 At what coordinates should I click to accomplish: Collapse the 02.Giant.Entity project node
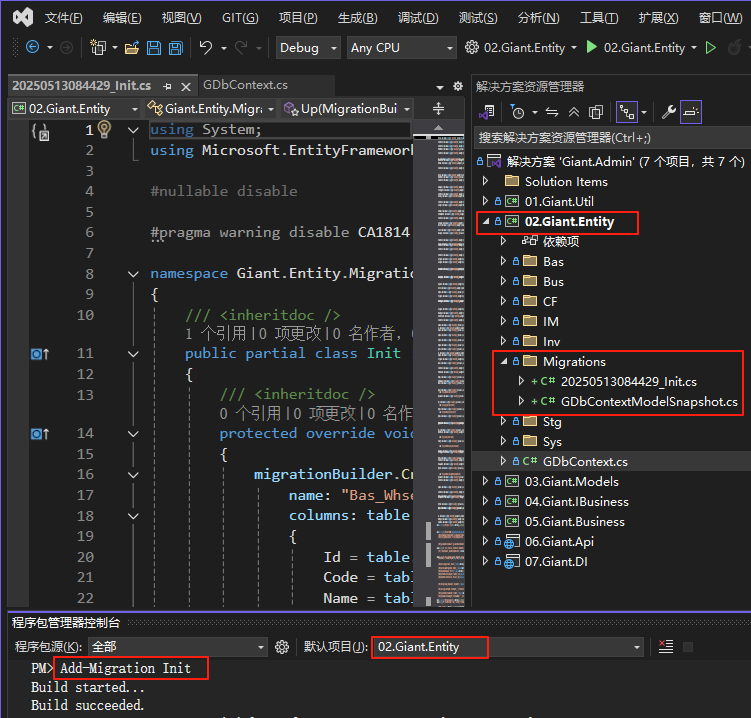486,221
